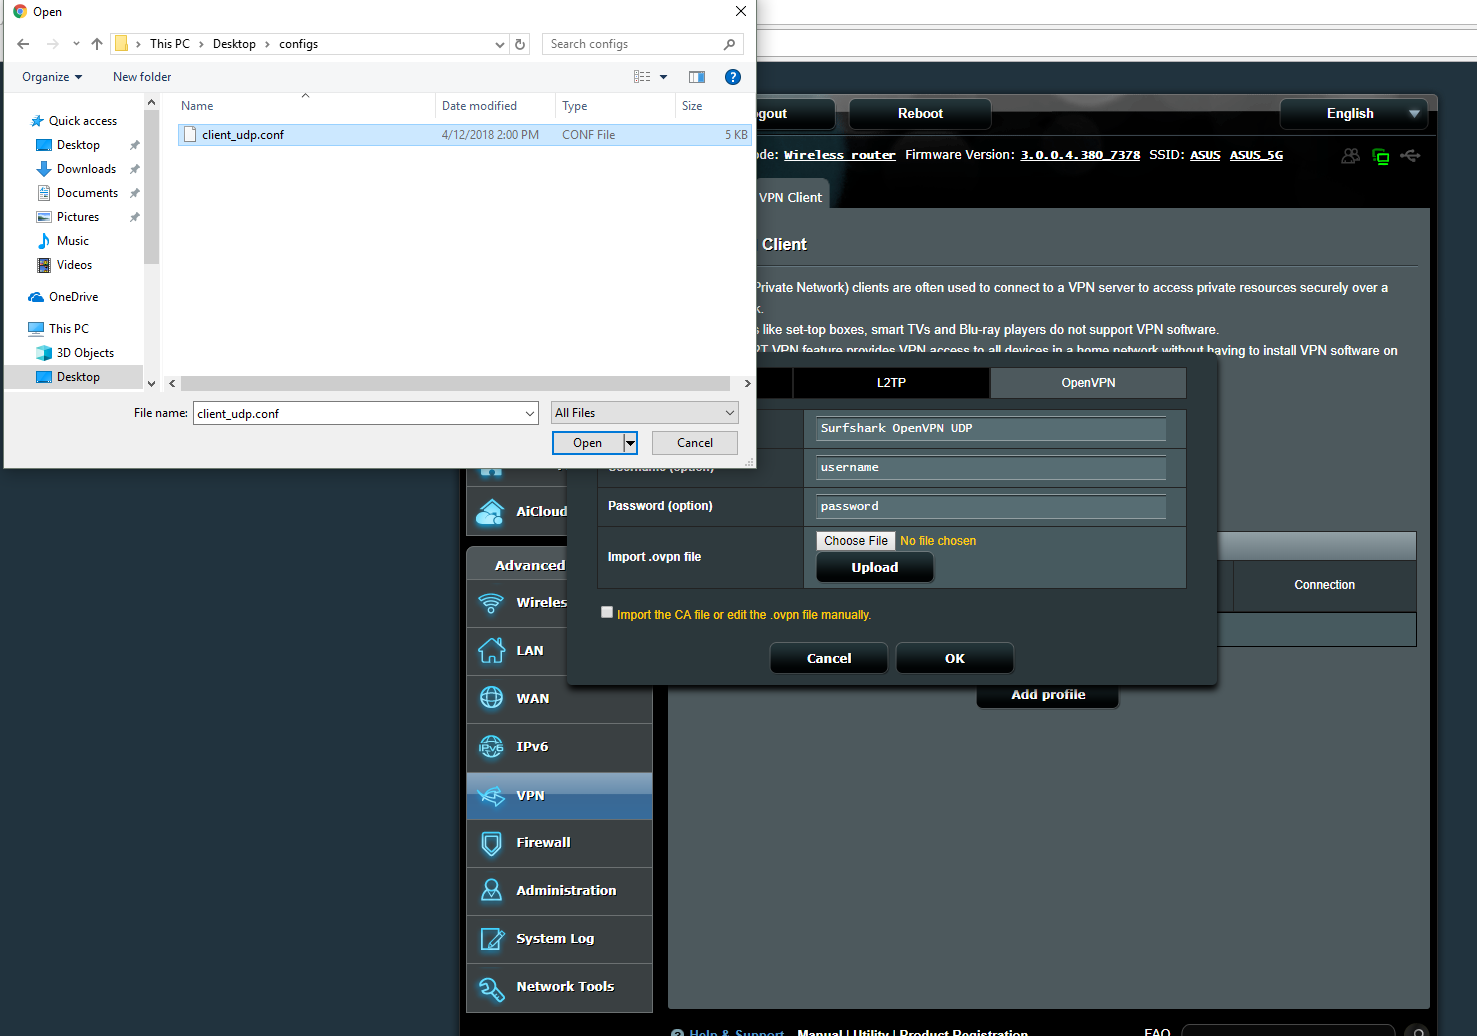Click the Firewall shield icon
The image size is (1477, 1036).
(491, 844)
